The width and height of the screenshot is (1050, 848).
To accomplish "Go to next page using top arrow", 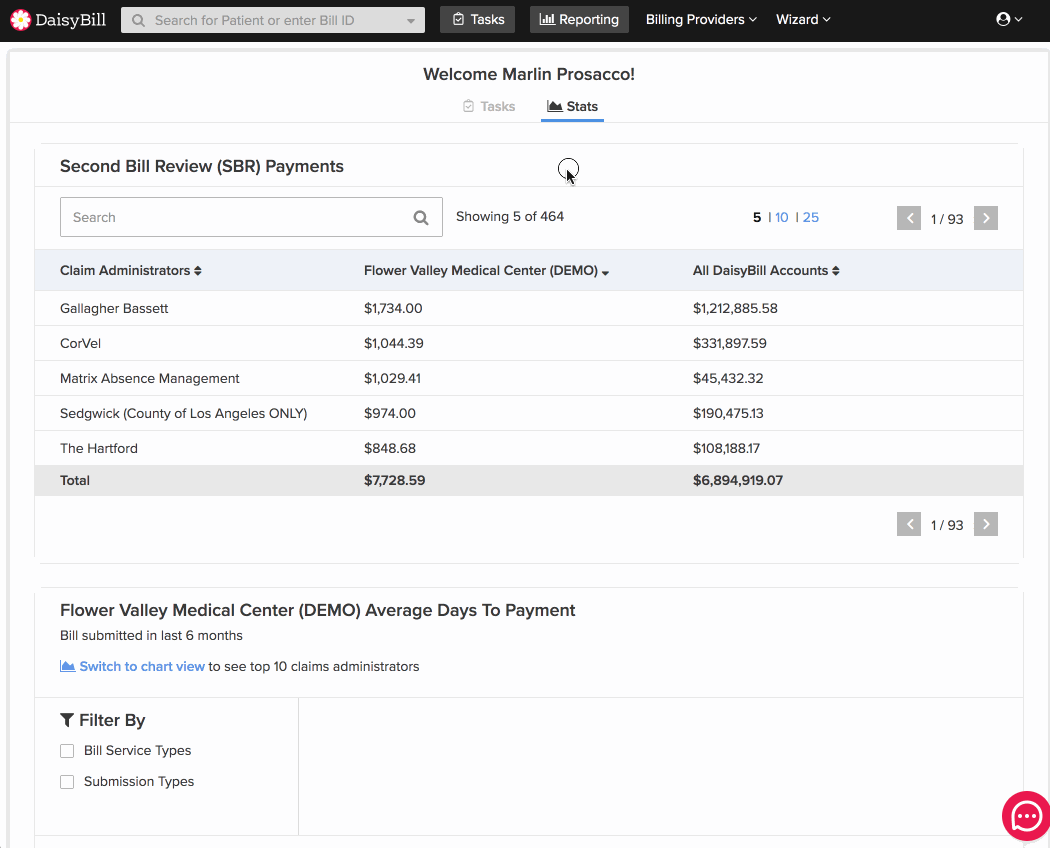I will pos(986,218).
